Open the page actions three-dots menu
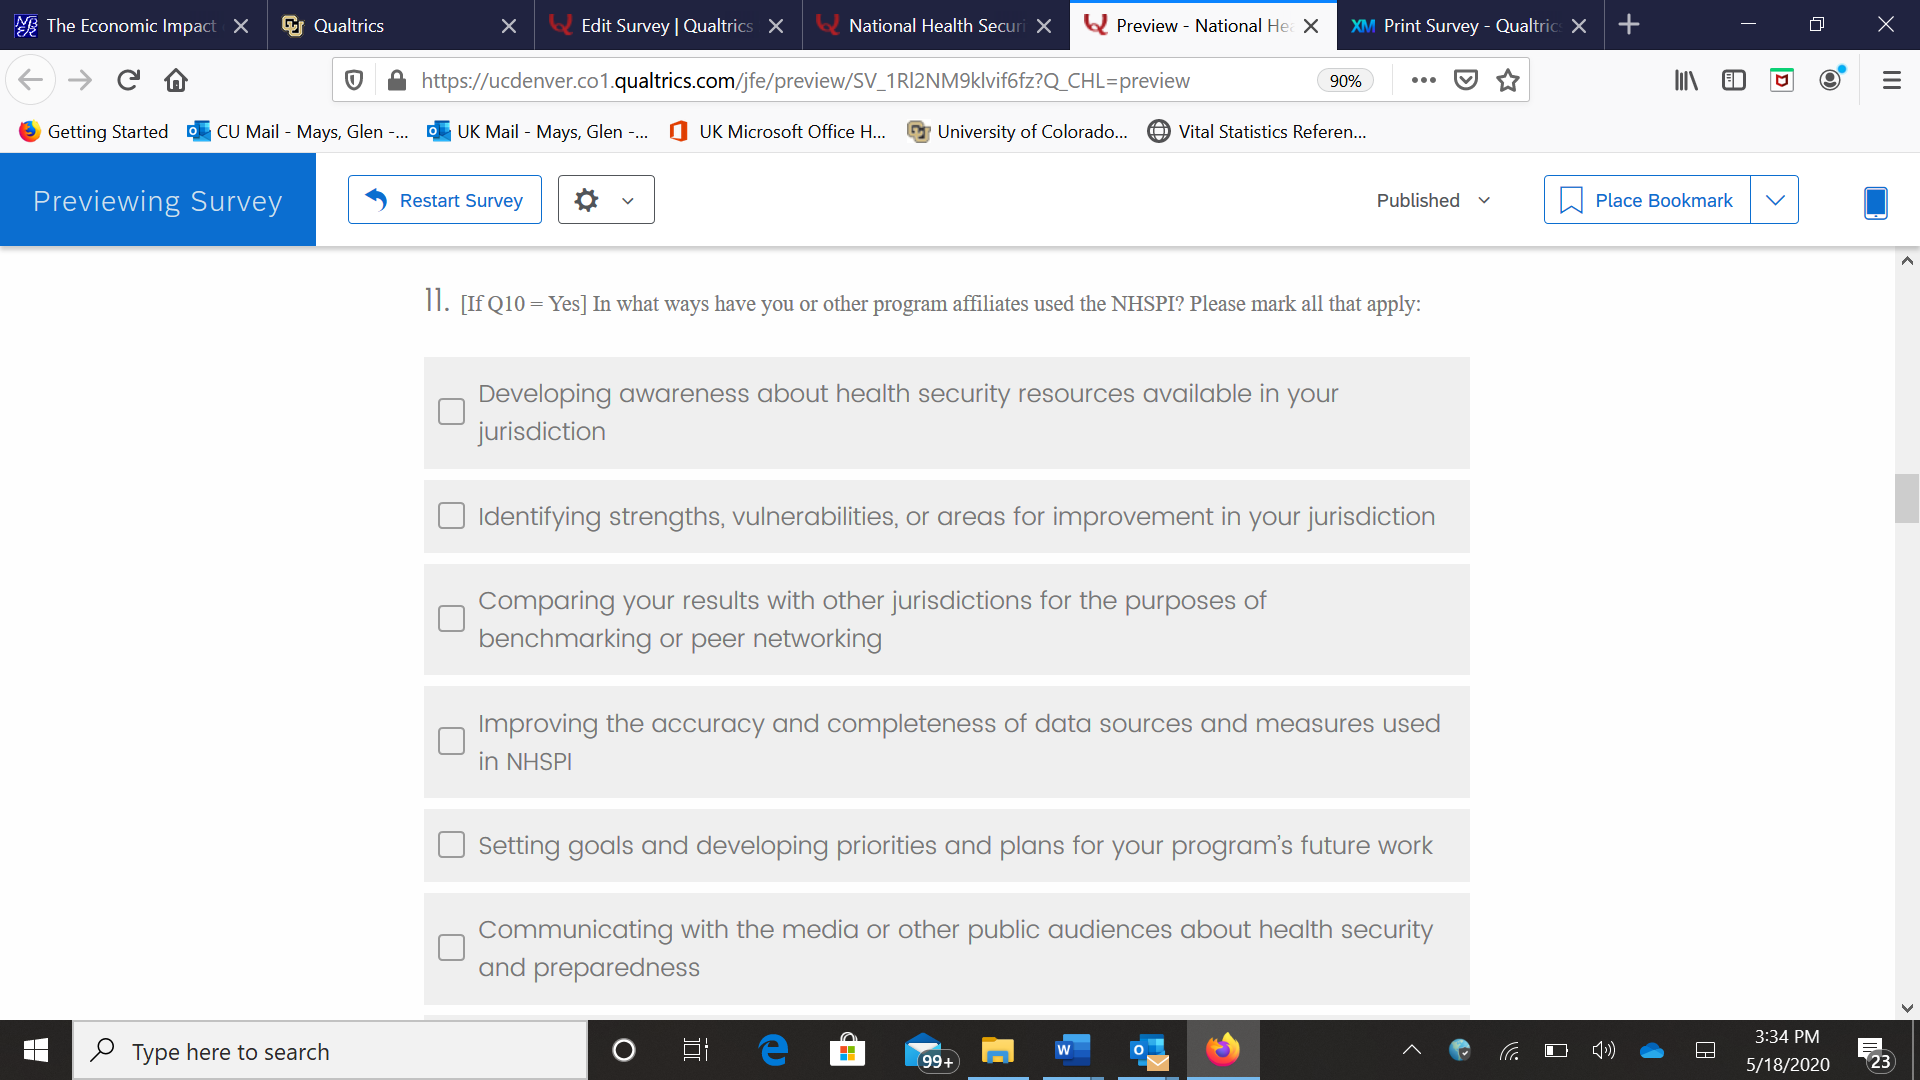 (1423, 80)
